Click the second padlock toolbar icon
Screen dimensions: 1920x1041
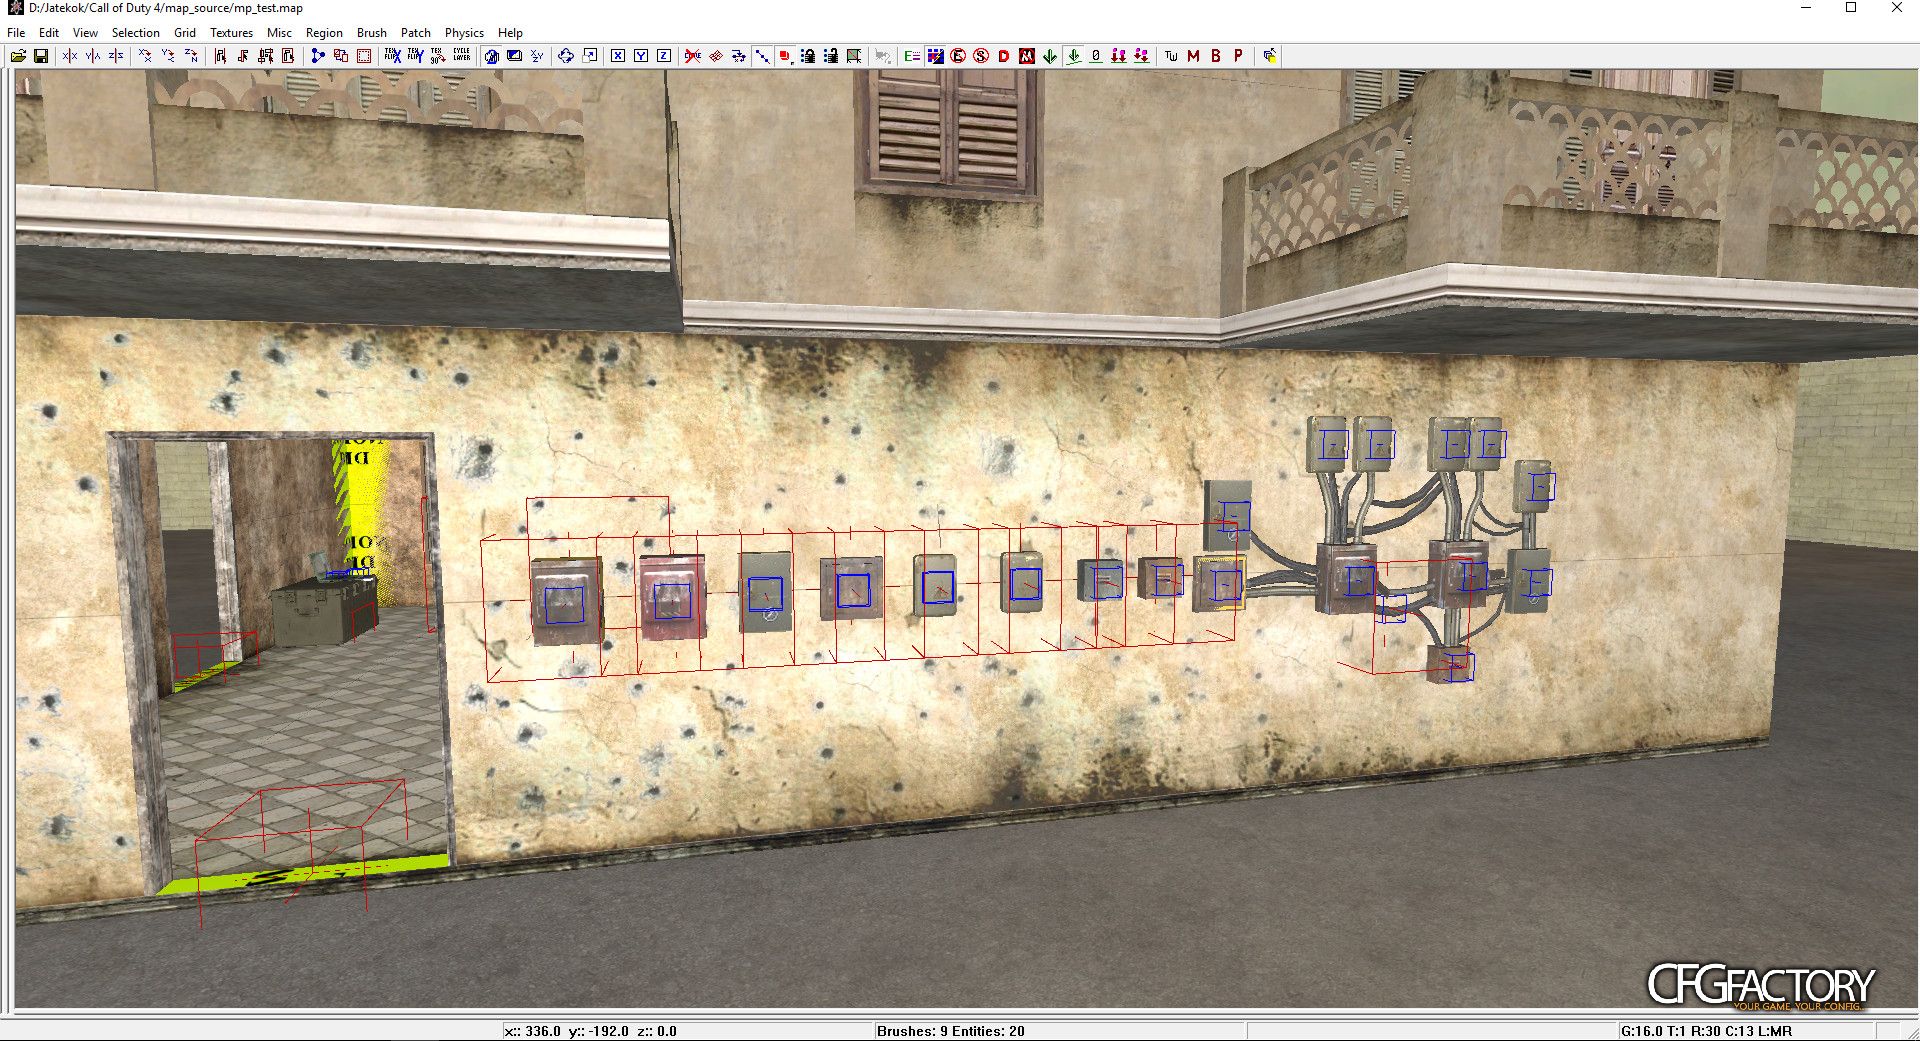831,56
